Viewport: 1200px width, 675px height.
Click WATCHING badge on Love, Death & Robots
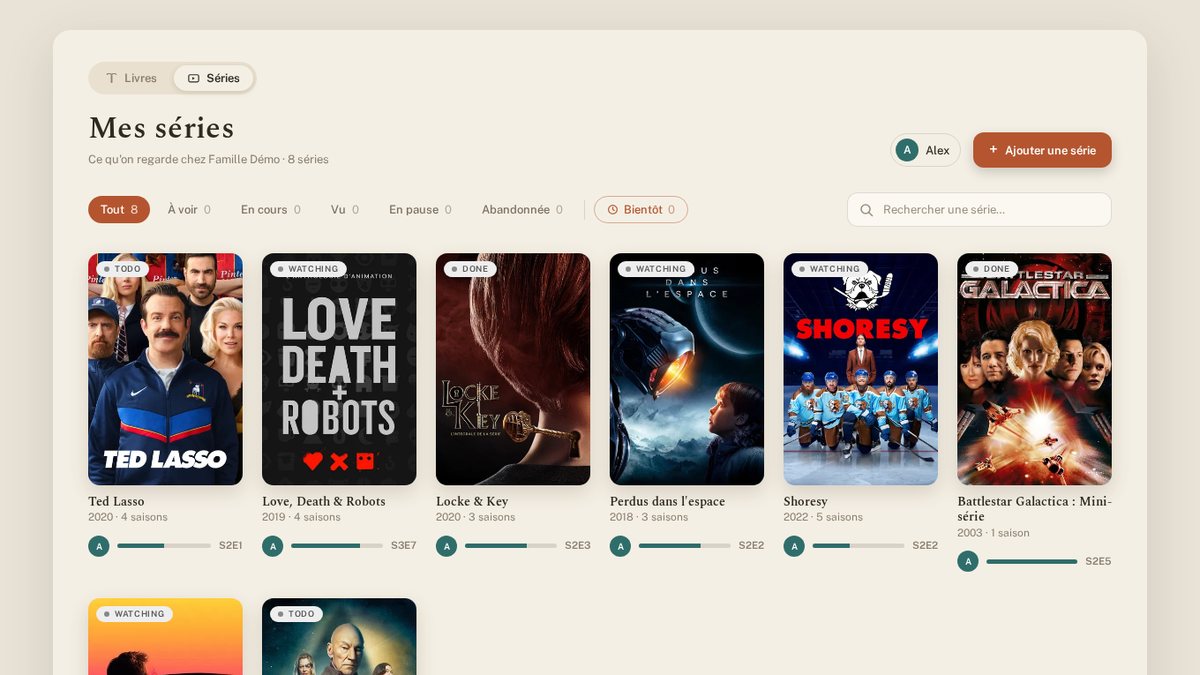click(x=308, y=269)
